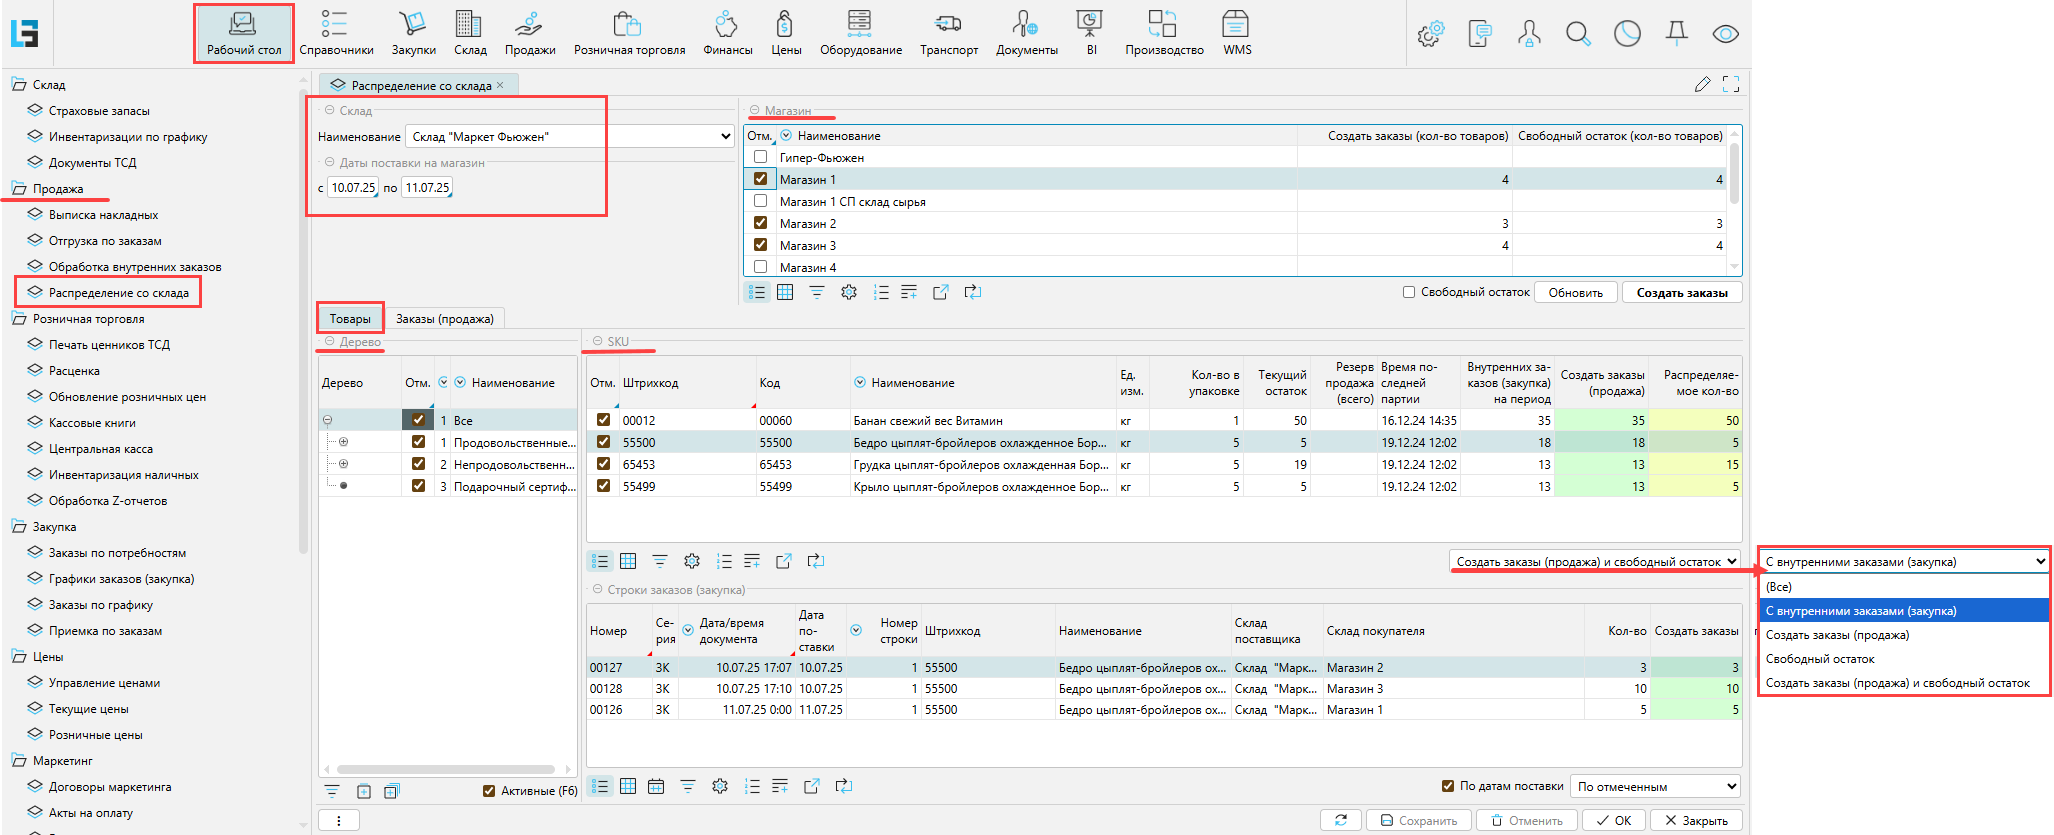Click the fullscreen expand icon above store panel
Viewport: 2054px width, 835px height.
(1731, 85)
